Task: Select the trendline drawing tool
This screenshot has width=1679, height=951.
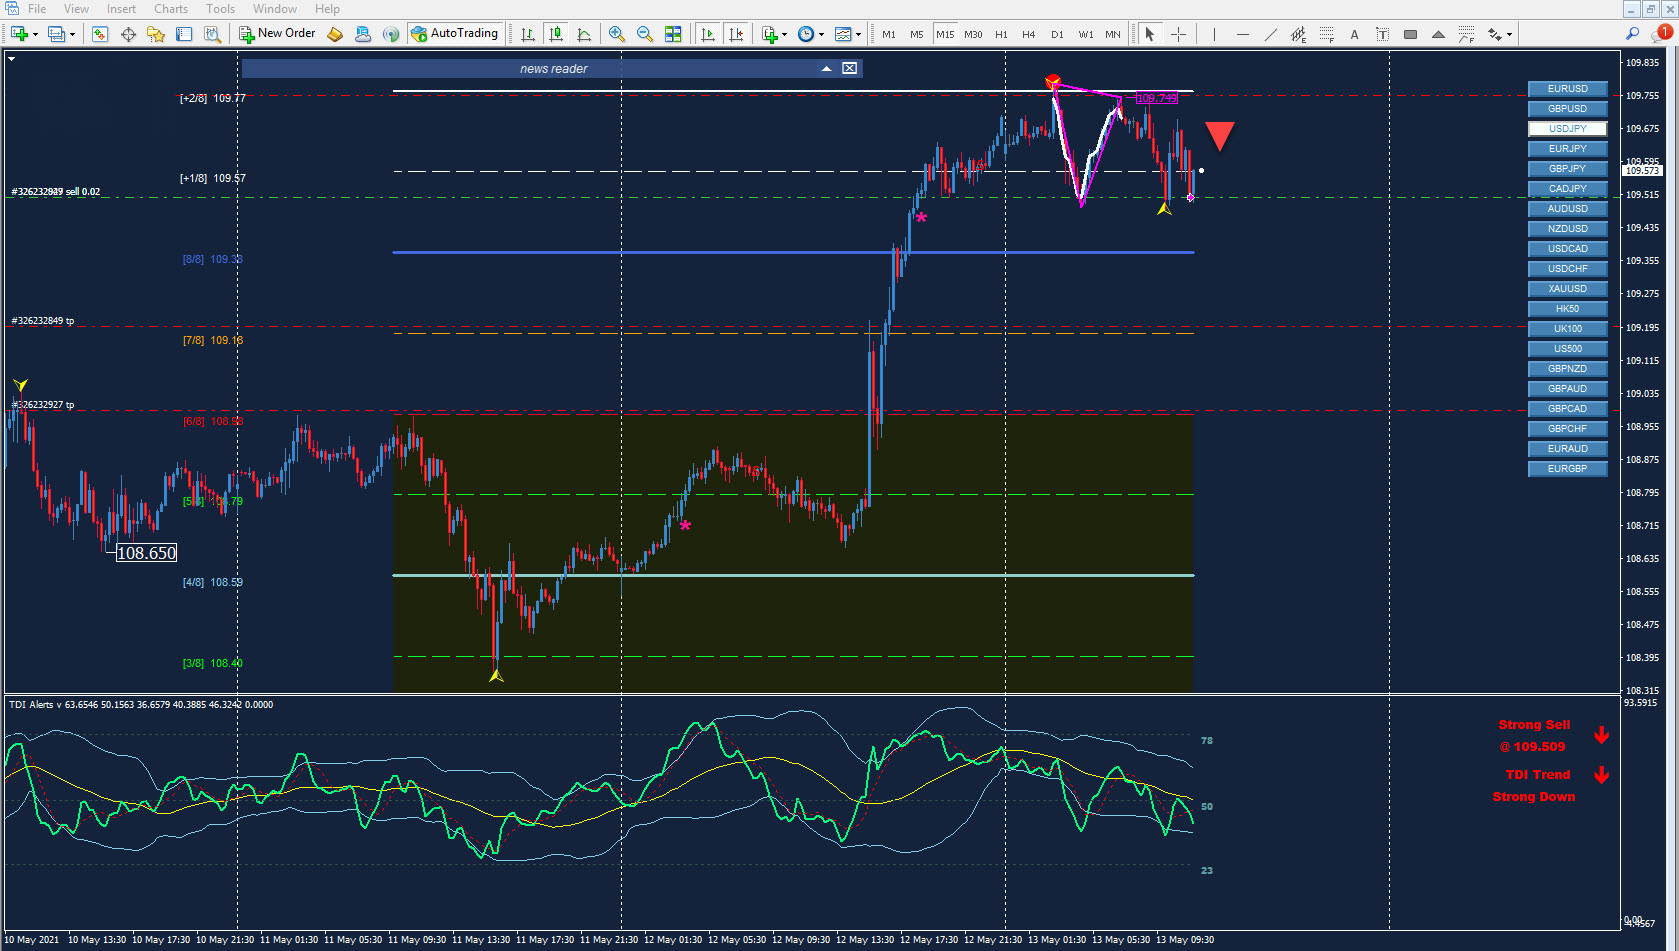Action: (x=1270, y=34)
